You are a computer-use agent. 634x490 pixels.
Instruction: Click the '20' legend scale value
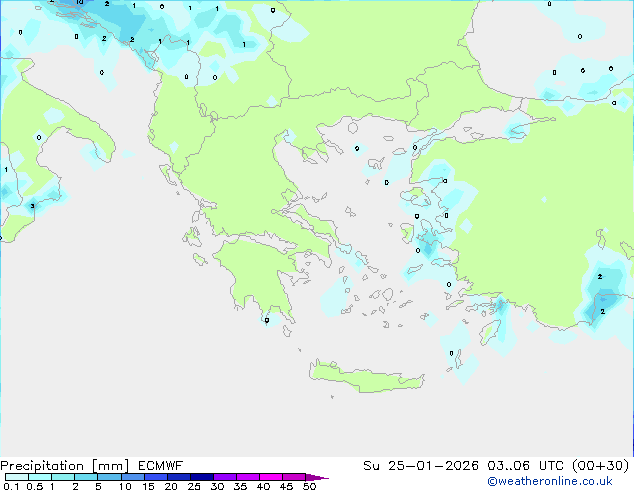[171, 486]
